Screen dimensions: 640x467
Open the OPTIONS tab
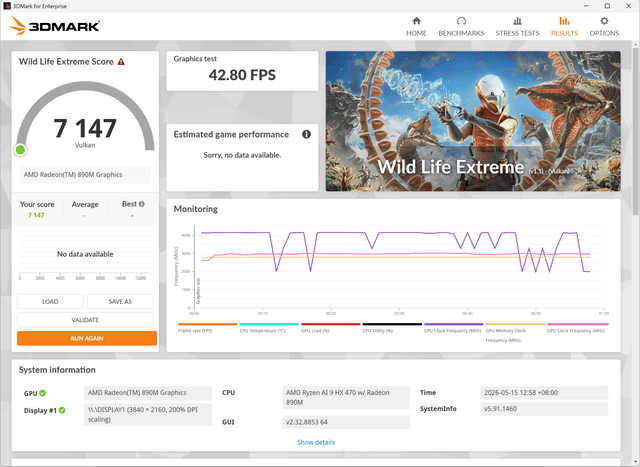(x=604, y=27)
